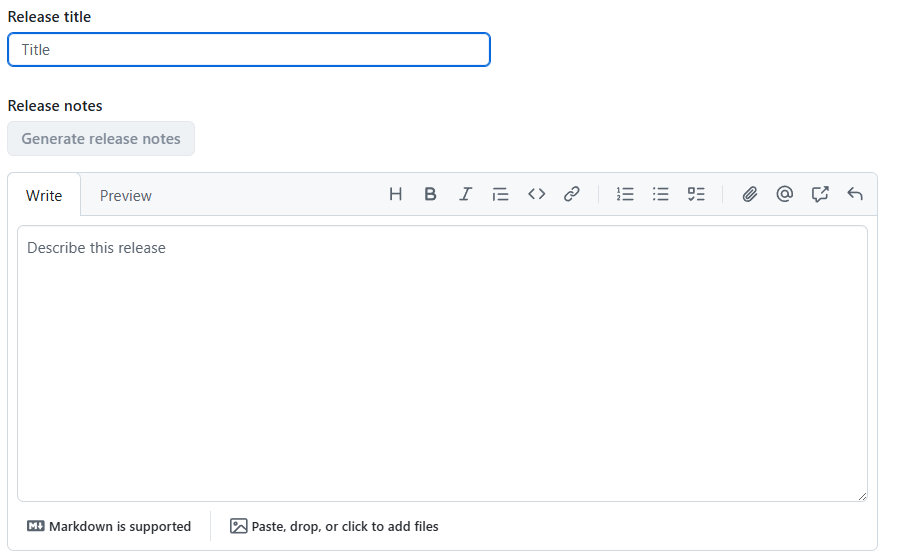Switch to the Write tab
This screenshot has height=551, width=898.
44,195
